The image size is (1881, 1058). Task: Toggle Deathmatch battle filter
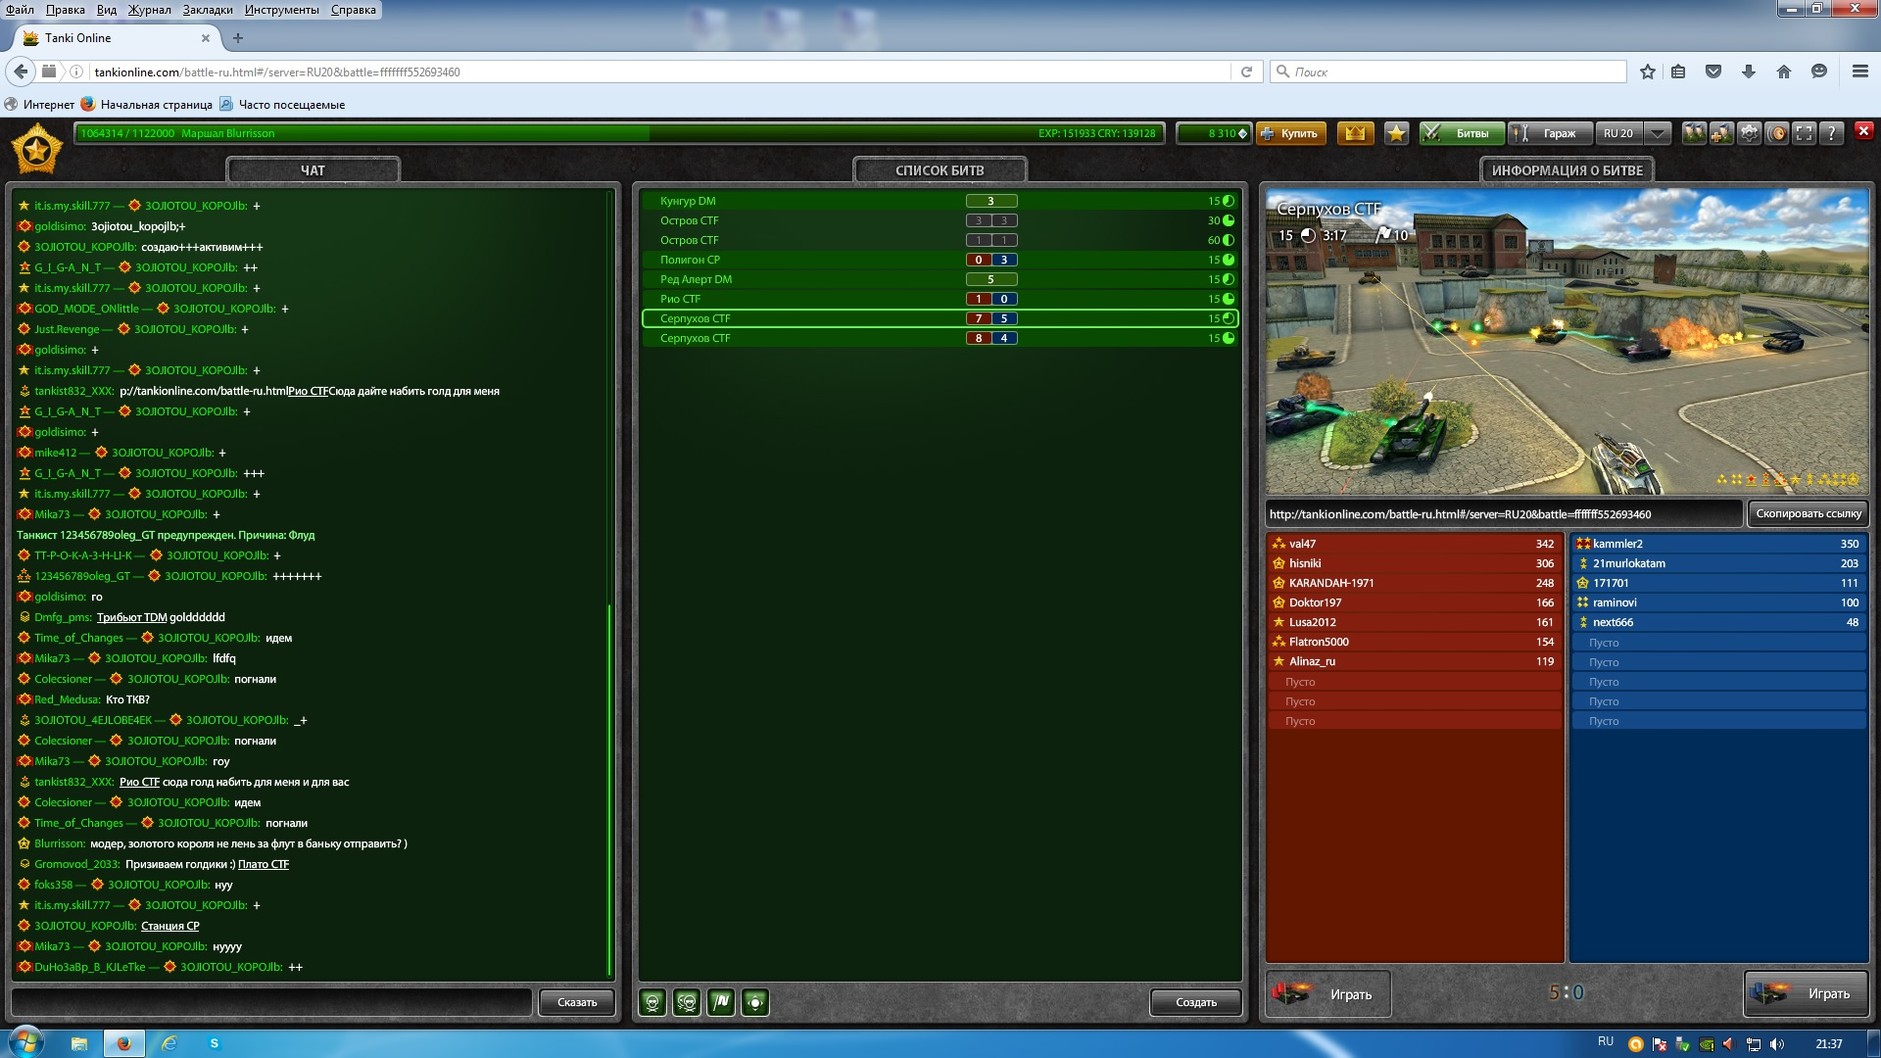coord(653,1002)
